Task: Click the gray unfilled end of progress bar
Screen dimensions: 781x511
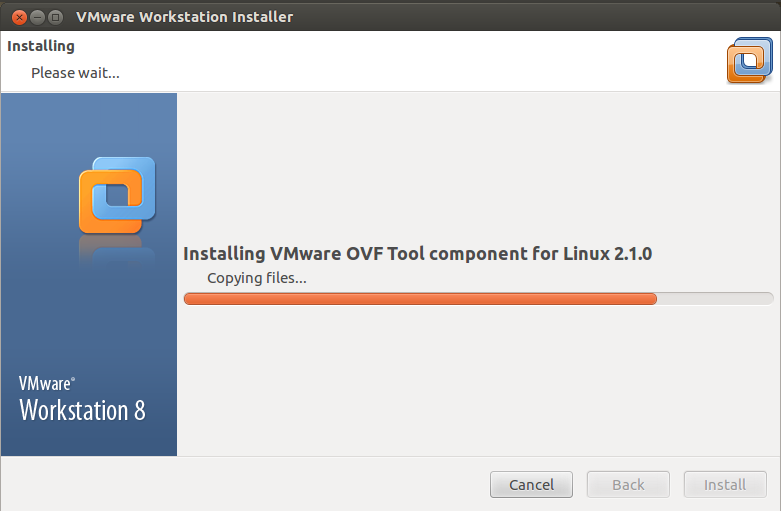Action: pyautogui.click(x=715, y=298)
